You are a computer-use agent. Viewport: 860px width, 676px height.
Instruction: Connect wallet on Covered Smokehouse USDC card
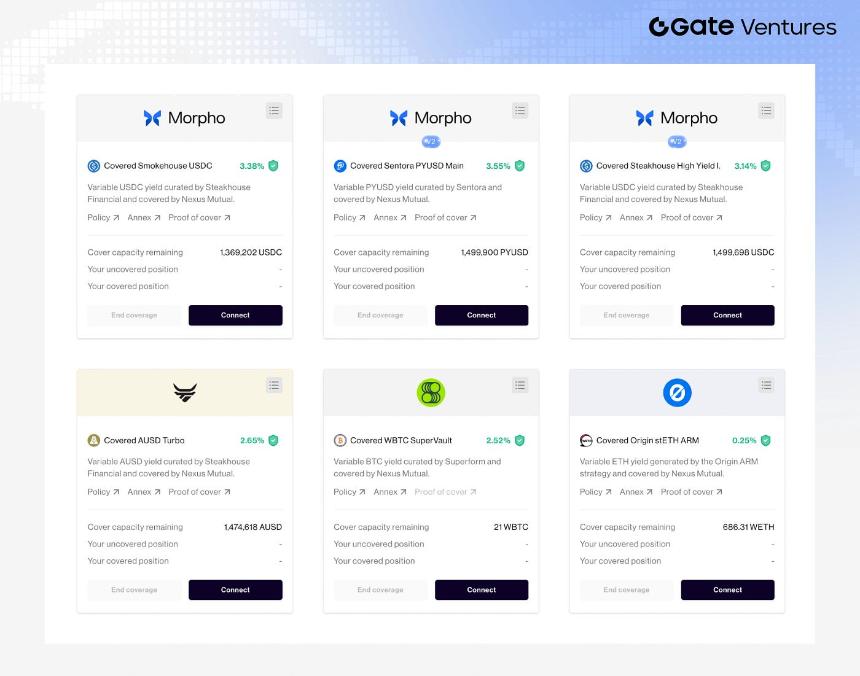click(x=235, y=315)
